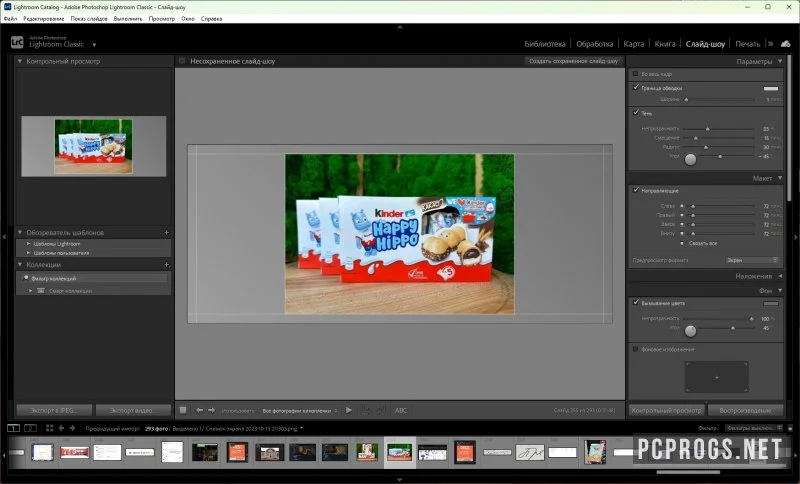Click the 'Экспорт видео...' button

pyautogui.click(x=133, y=410)
